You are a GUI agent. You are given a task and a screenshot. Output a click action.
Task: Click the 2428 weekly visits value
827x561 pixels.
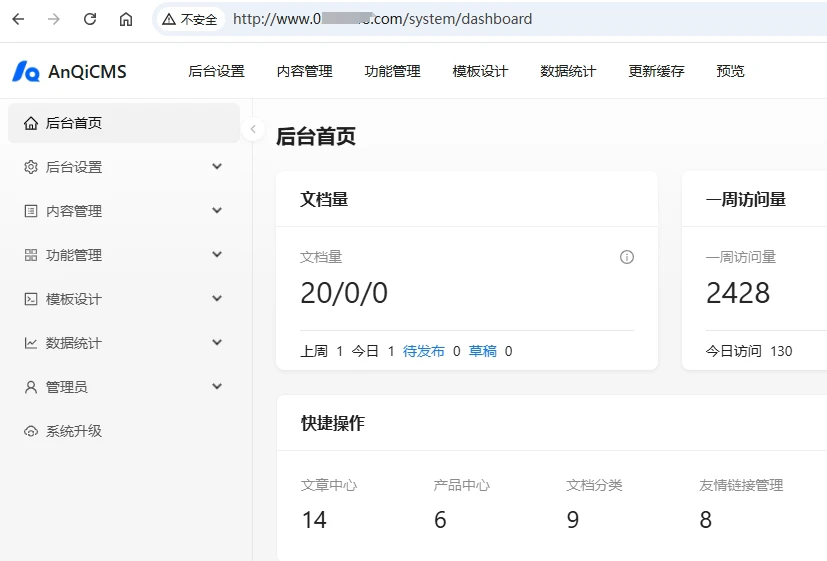(738, 293)
